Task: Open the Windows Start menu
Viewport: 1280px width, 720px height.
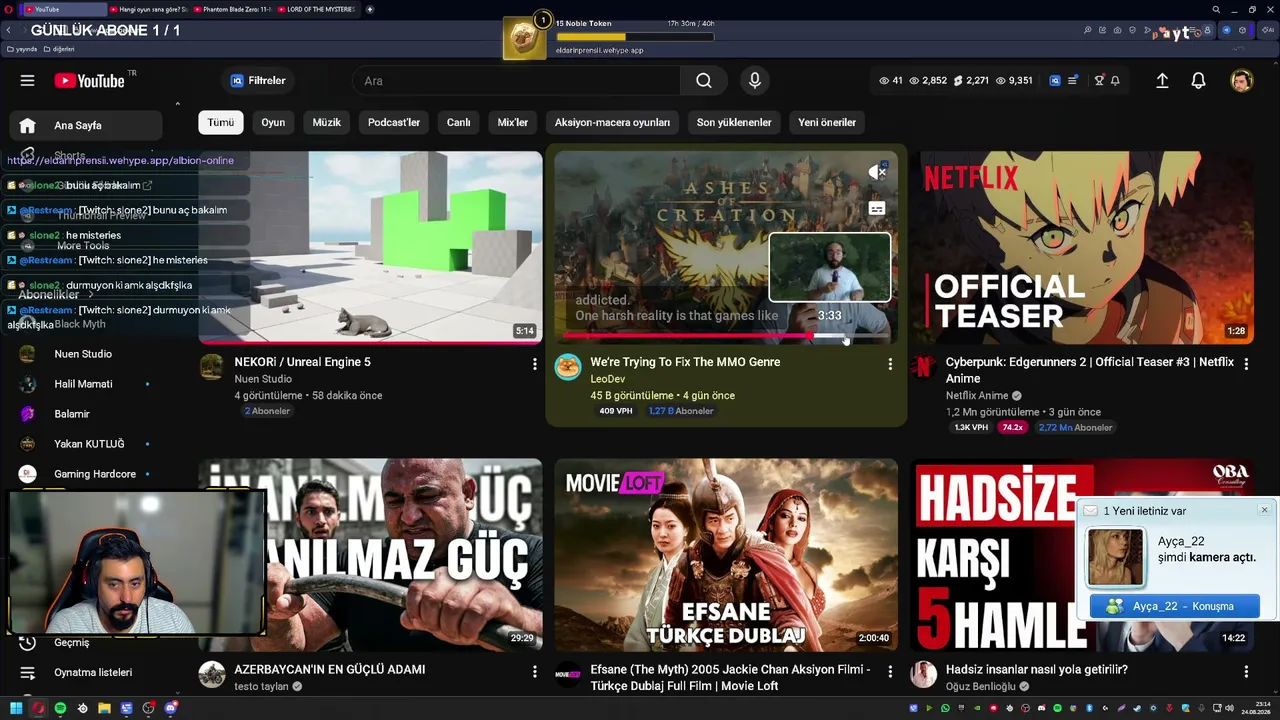Action: (x=16, y=709)
